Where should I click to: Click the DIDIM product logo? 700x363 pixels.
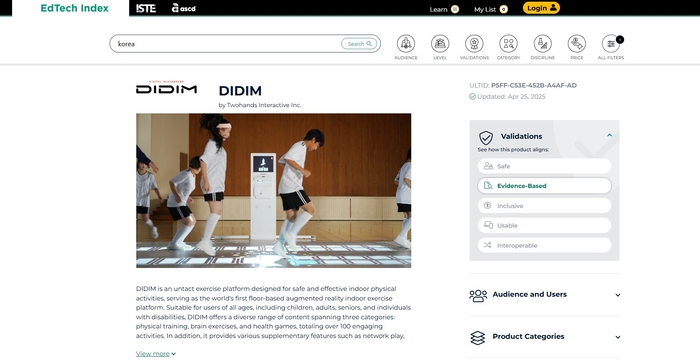point(167,88)
